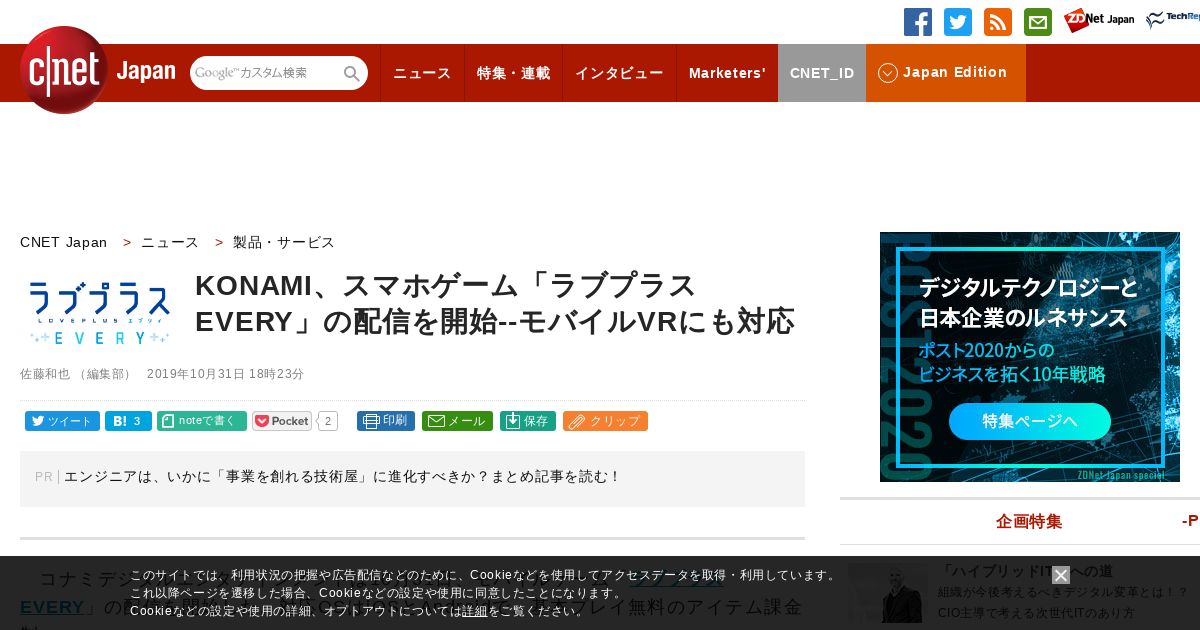
Task: Visit ZDNet Japan logo link
Action: click(x=1099, y=20)
